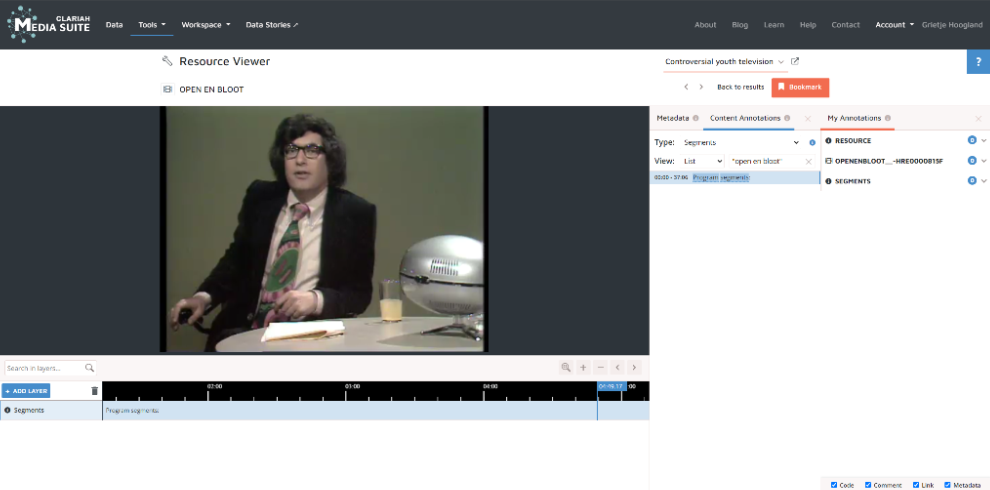Open the Type Segments dropdown
990x490 pixels.
(x=741, y=142)
